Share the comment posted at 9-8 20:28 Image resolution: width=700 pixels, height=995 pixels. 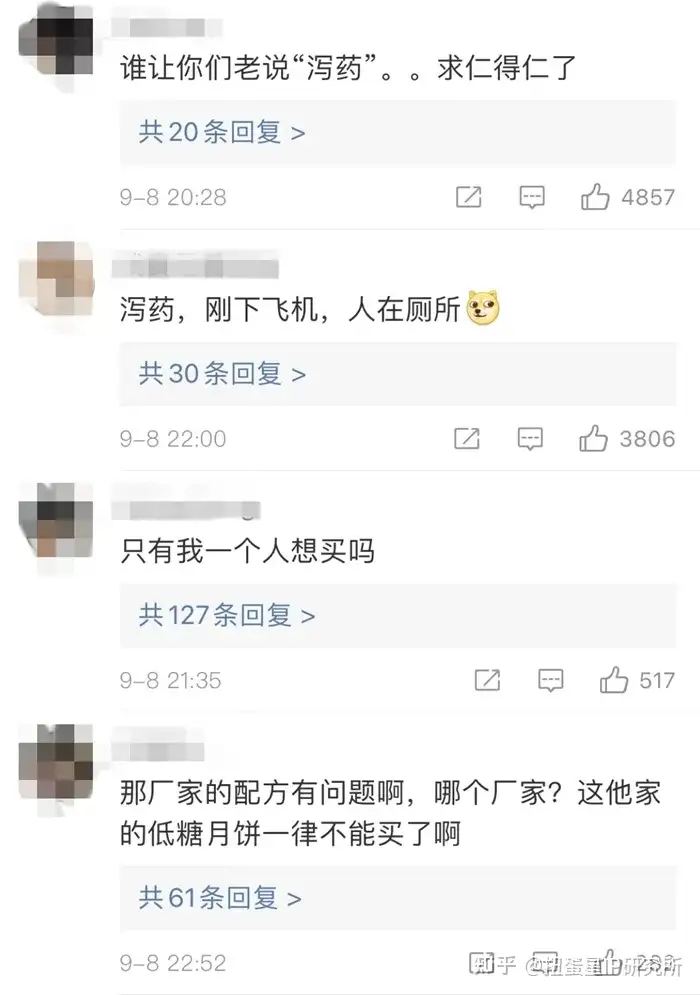468,197
